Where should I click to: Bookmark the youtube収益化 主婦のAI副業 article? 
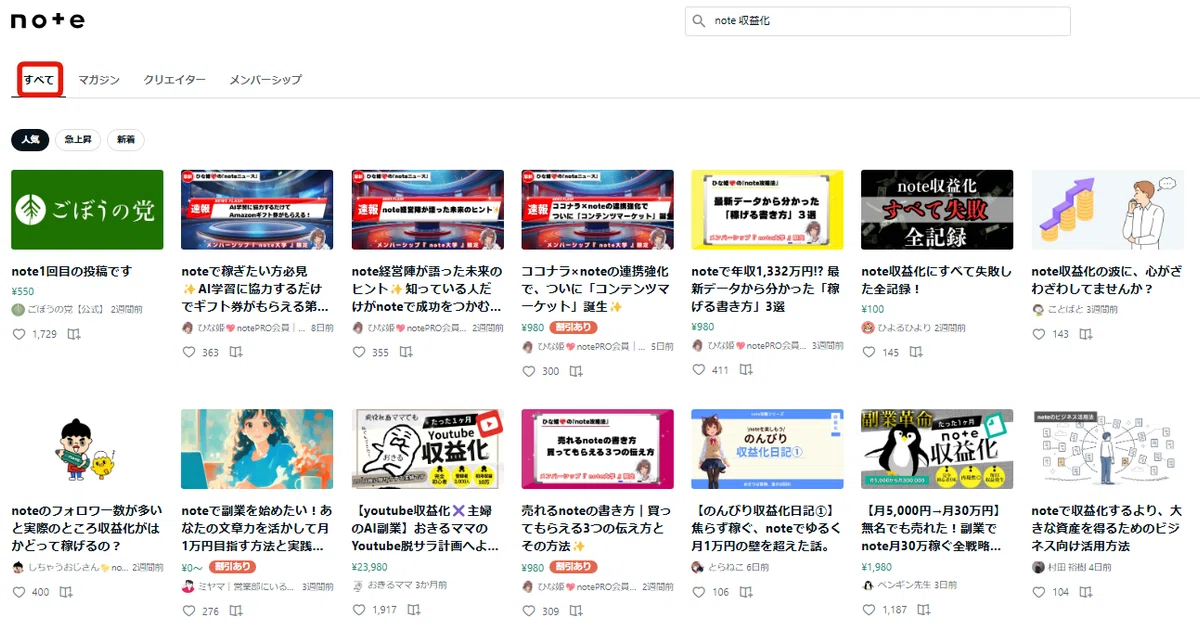[x=413, y=610]
